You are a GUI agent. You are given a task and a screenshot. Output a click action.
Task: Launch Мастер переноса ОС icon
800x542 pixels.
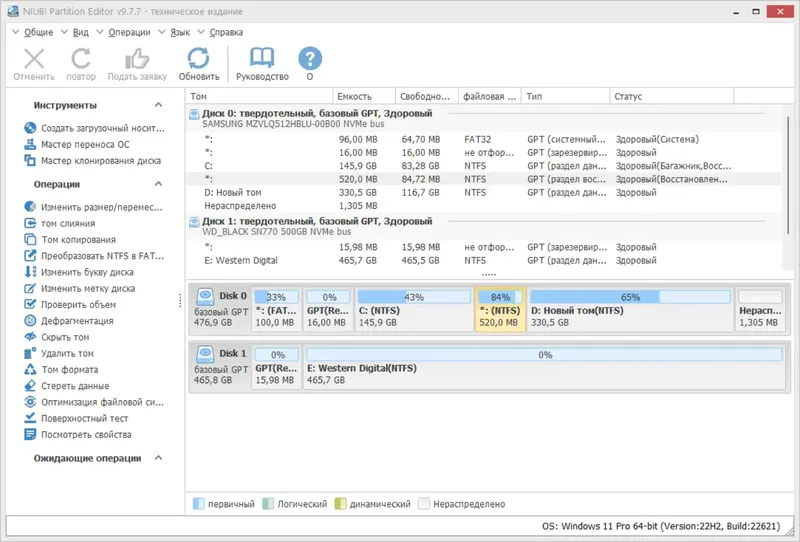click(x=30, y=144)
